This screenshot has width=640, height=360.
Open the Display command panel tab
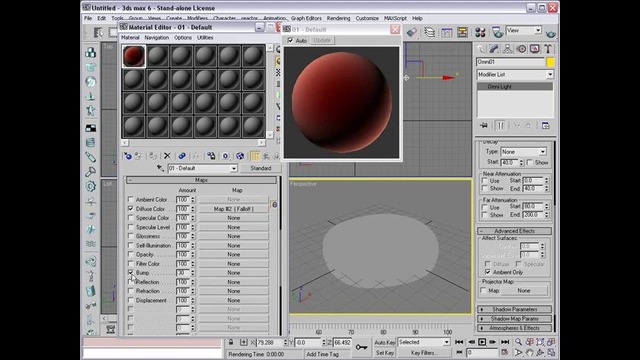coord(534,49)
